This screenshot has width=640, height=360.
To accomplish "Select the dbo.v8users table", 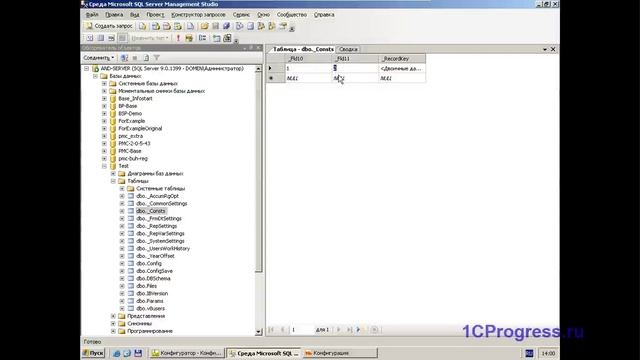I will tap(151, 309).
